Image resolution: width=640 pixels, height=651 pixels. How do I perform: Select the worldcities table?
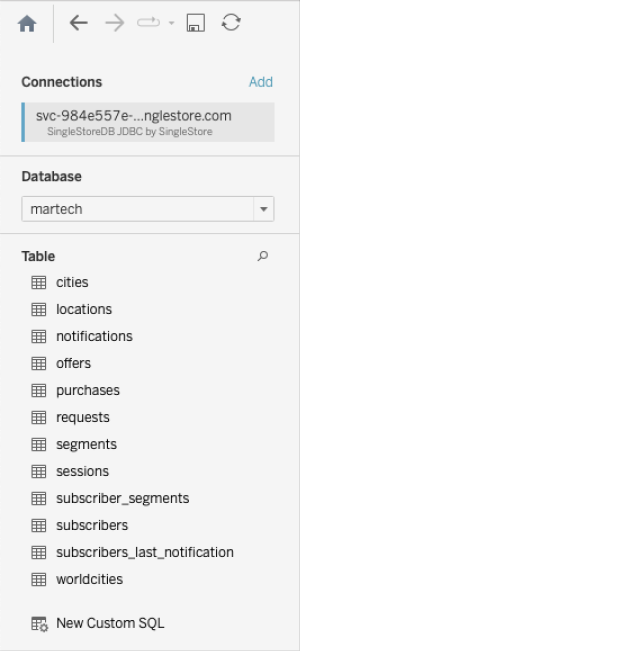(90, 579)
